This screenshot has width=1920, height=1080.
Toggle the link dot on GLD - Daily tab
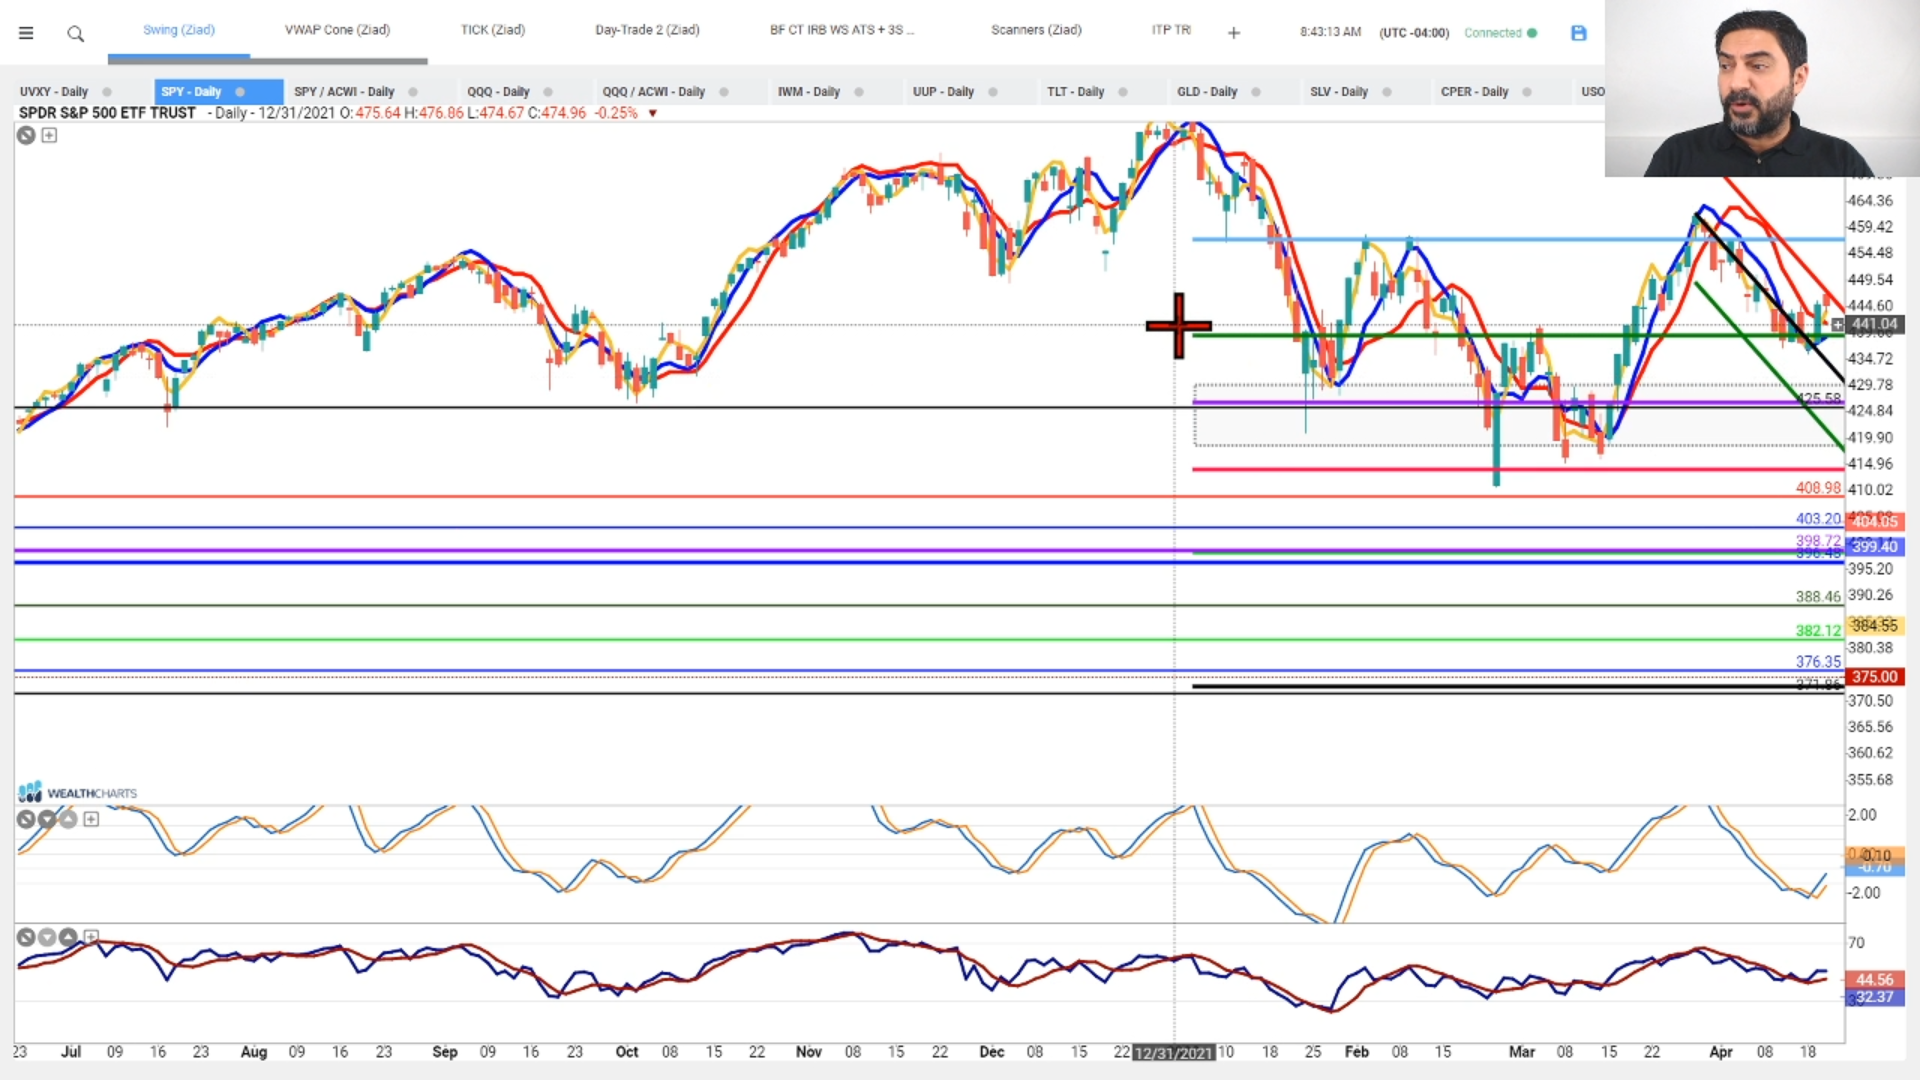coord(1256,92)
